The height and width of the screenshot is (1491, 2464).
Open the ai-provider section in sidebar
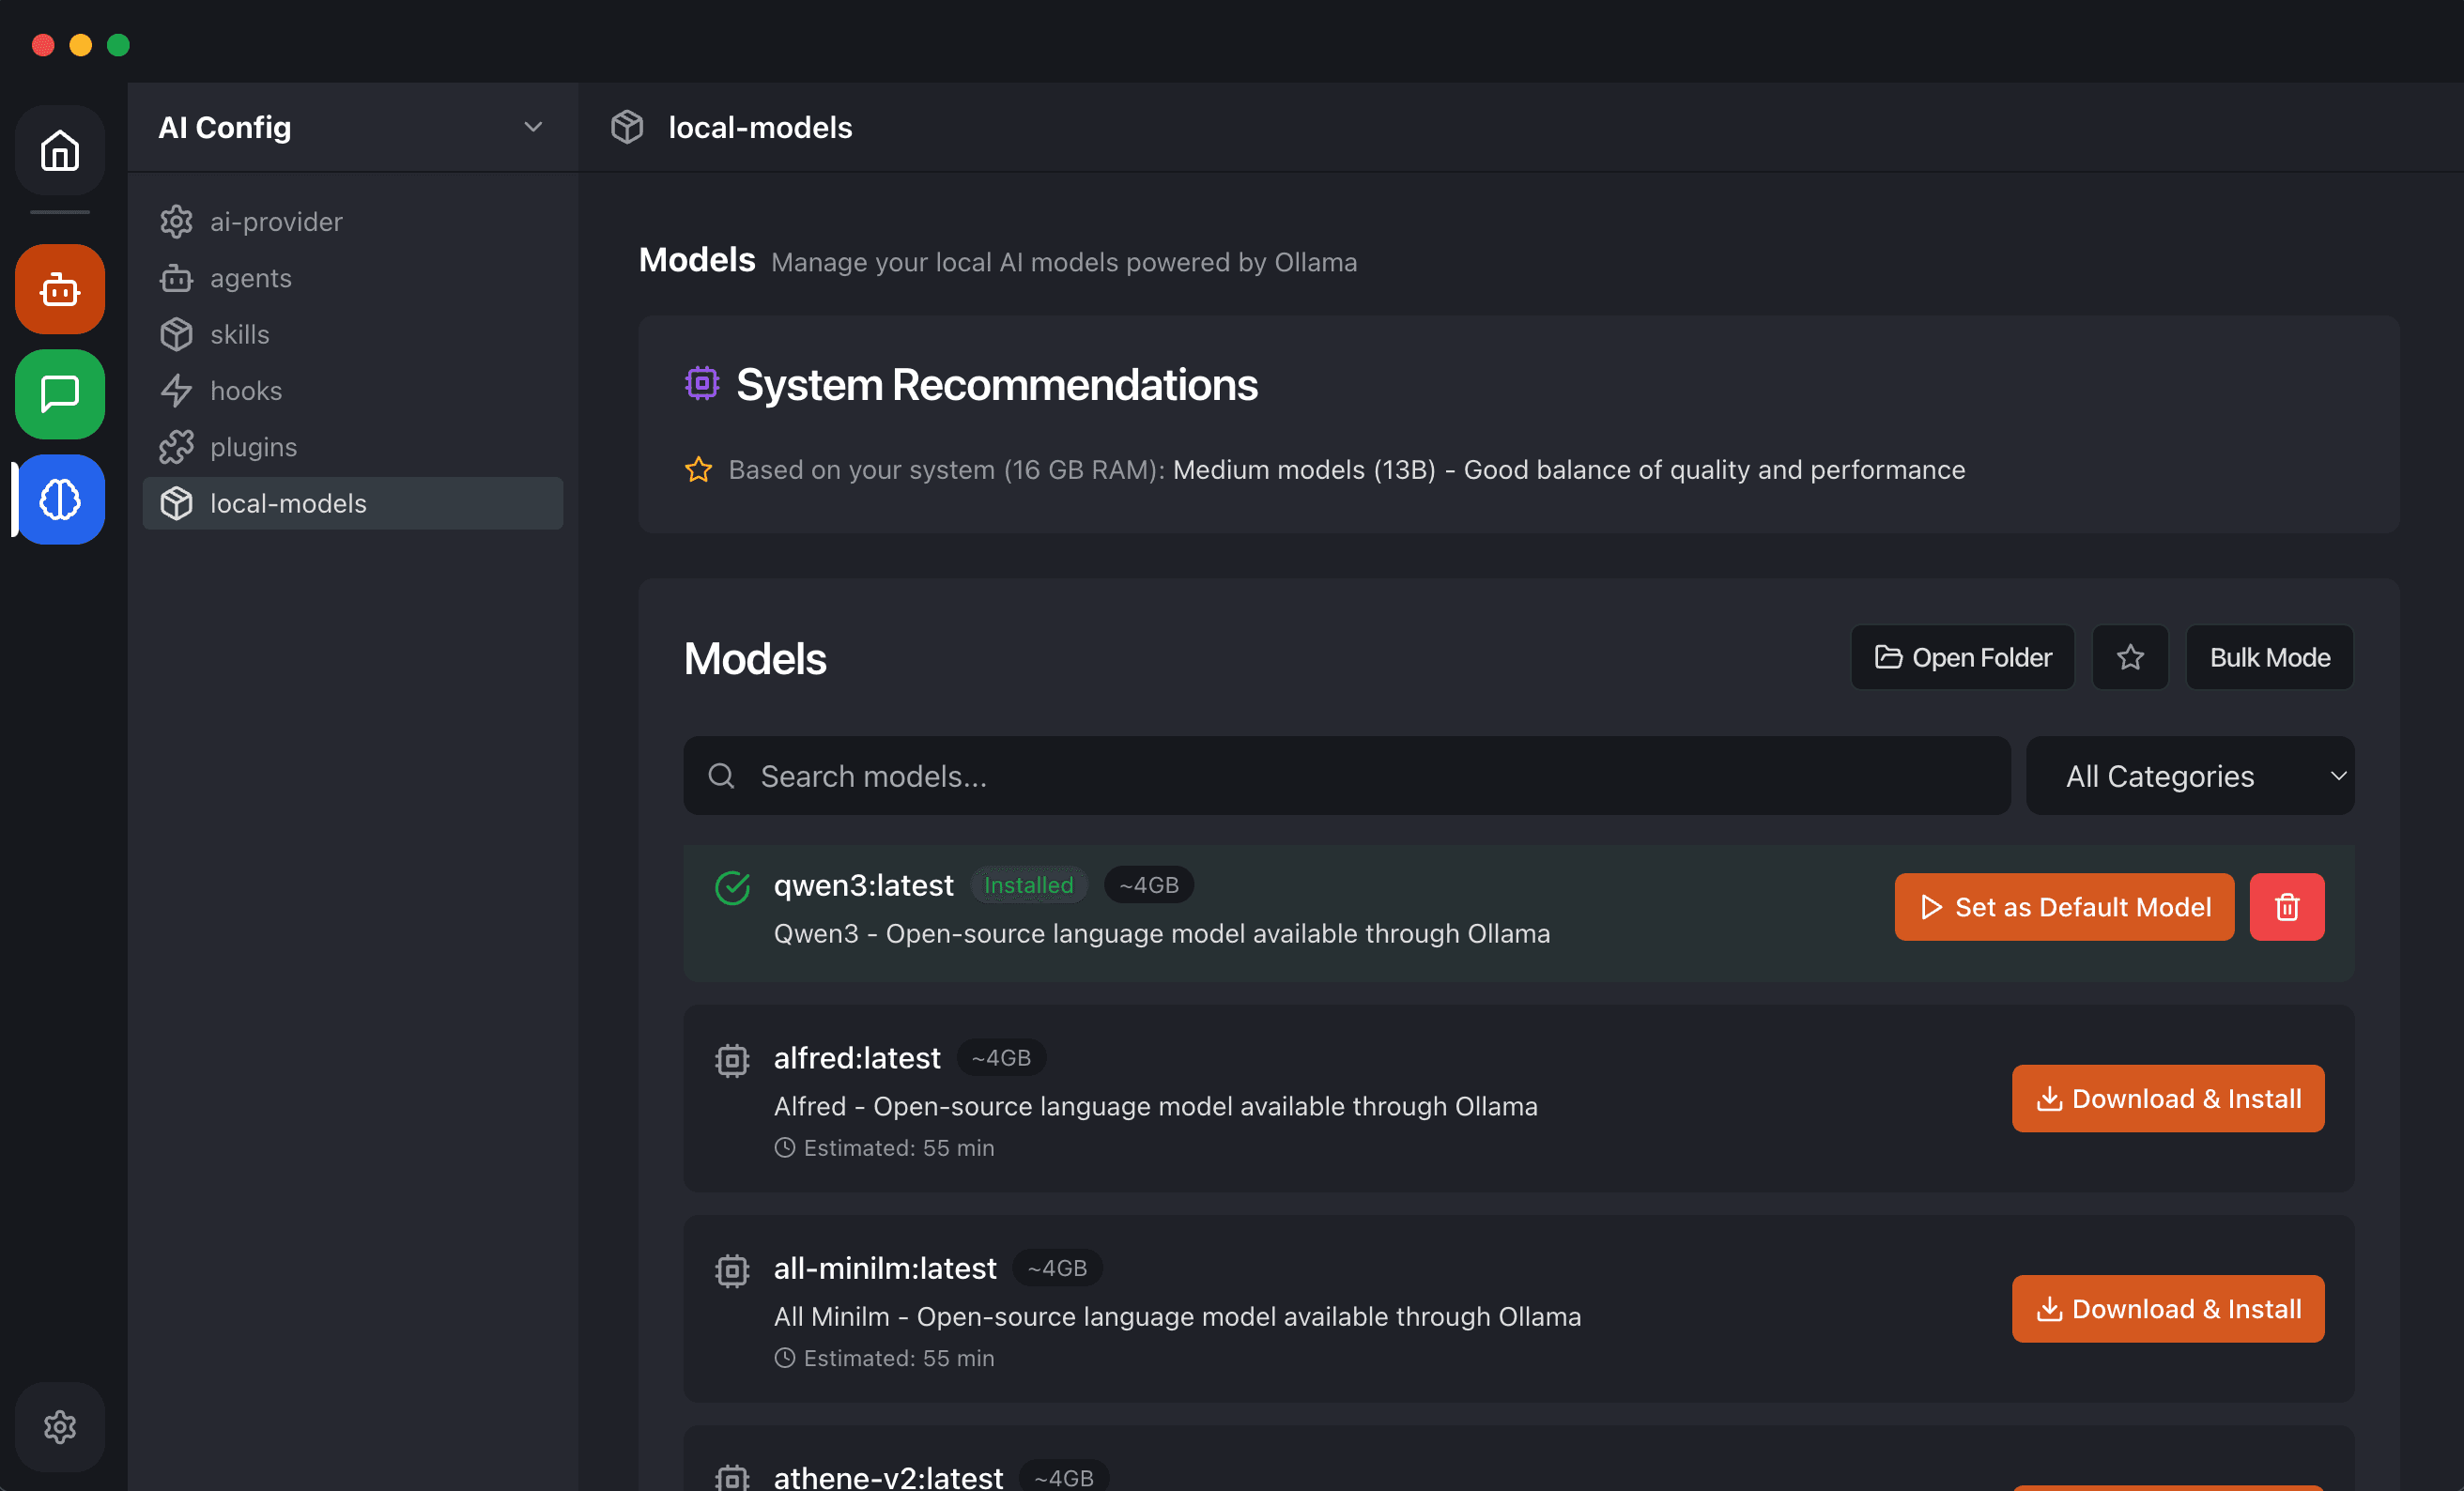[x=276, y=222]
